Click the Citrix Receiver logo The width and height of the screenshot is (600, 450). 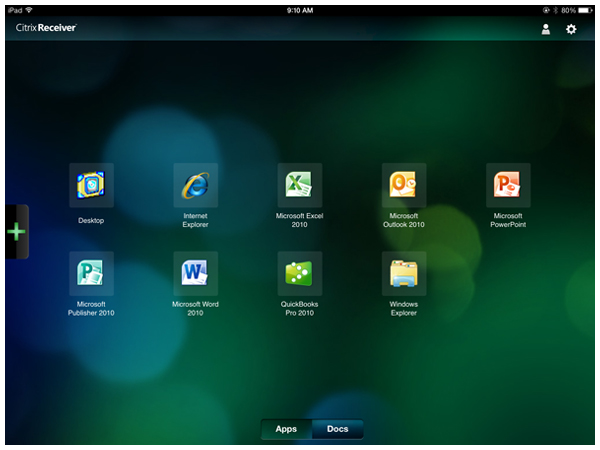(x=46, y=28)
